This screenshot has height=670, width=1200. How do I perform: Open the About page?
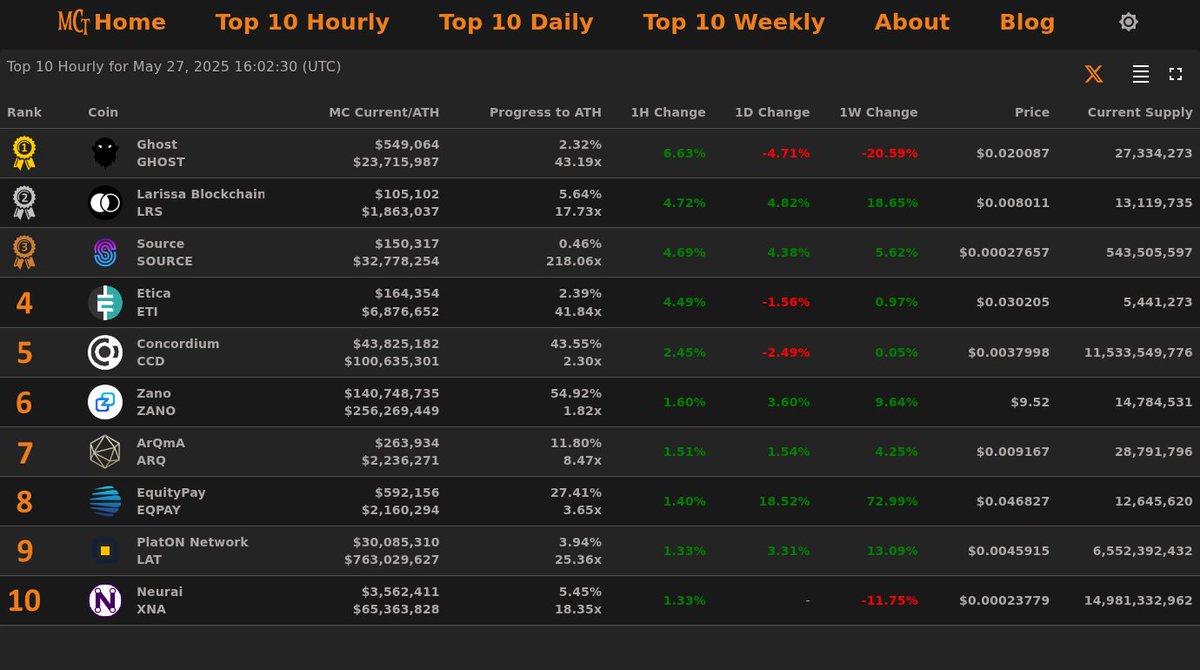912,22
